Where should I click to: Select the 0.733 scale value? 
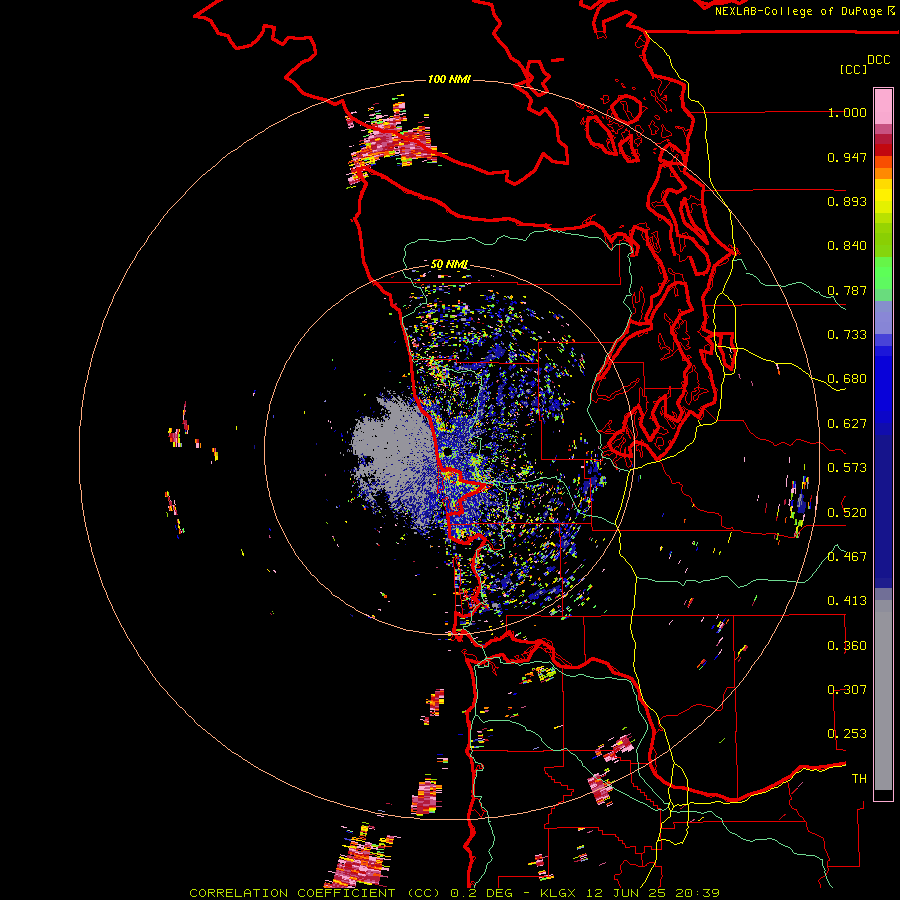click(847, 335)
